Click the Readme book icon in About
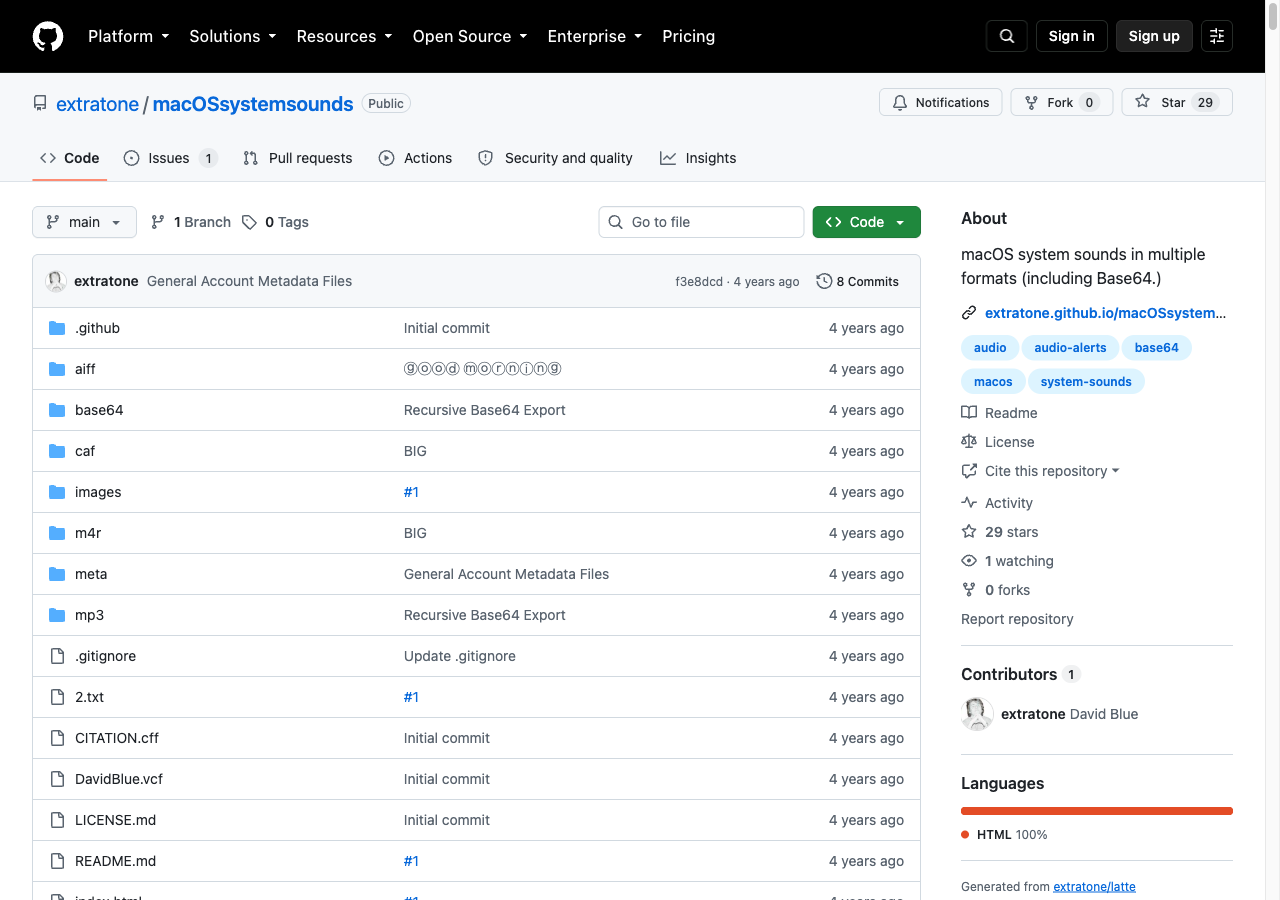This screenshot has height=900, width=1280. click(x=969, y=413)
